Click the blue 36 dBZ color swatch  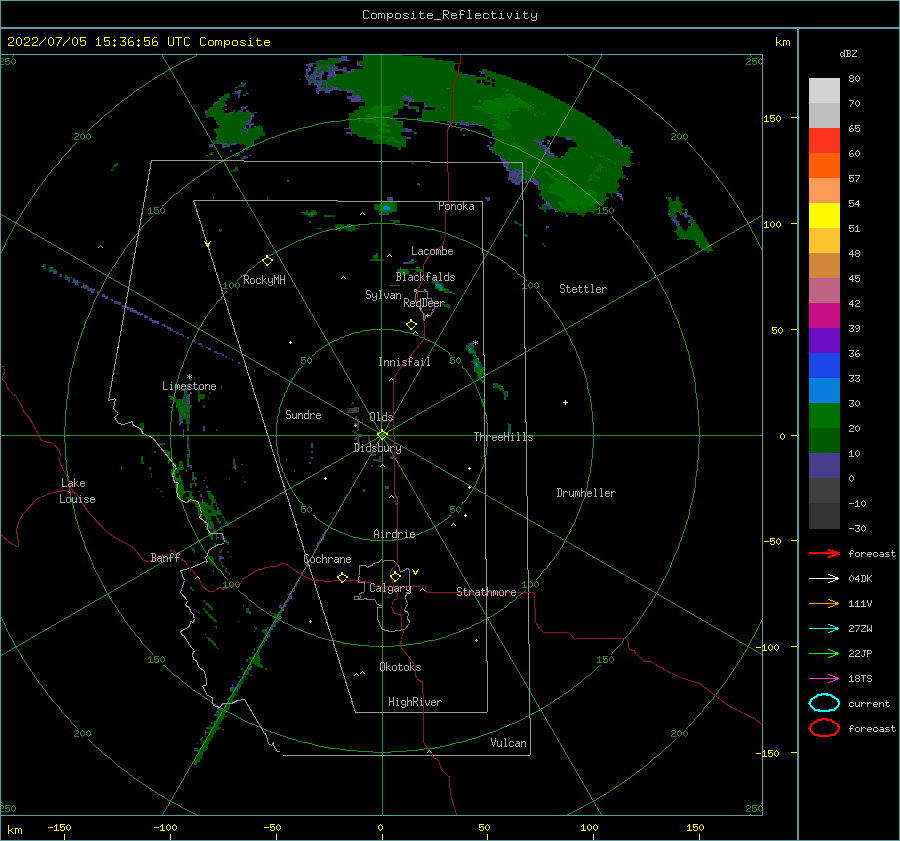tap(824, 365)
